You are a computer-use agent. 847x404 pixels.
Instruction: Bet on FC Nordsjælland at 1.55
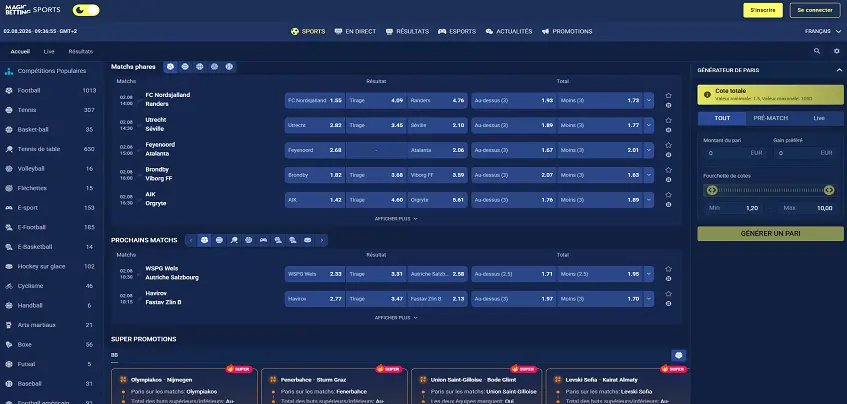(x=314, y=100)
